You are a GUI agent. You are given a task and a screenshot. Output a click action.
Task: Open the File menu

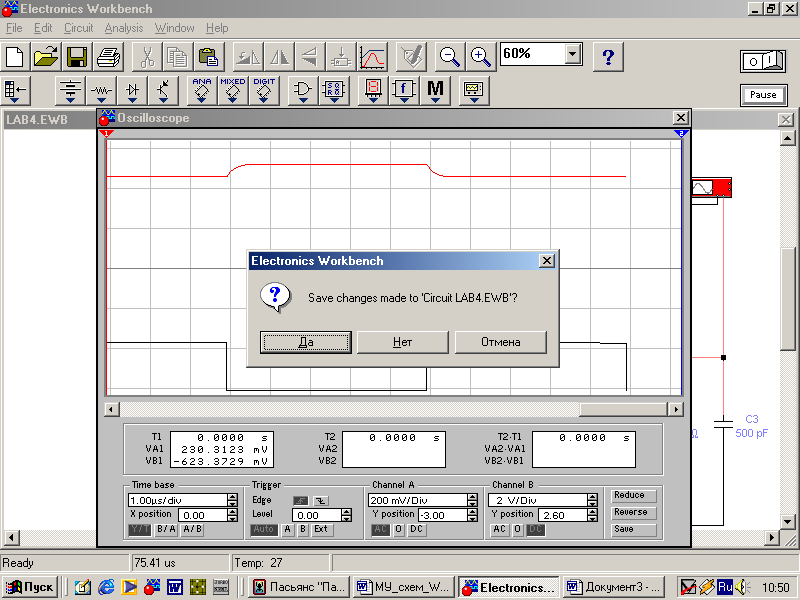[14, 28]
